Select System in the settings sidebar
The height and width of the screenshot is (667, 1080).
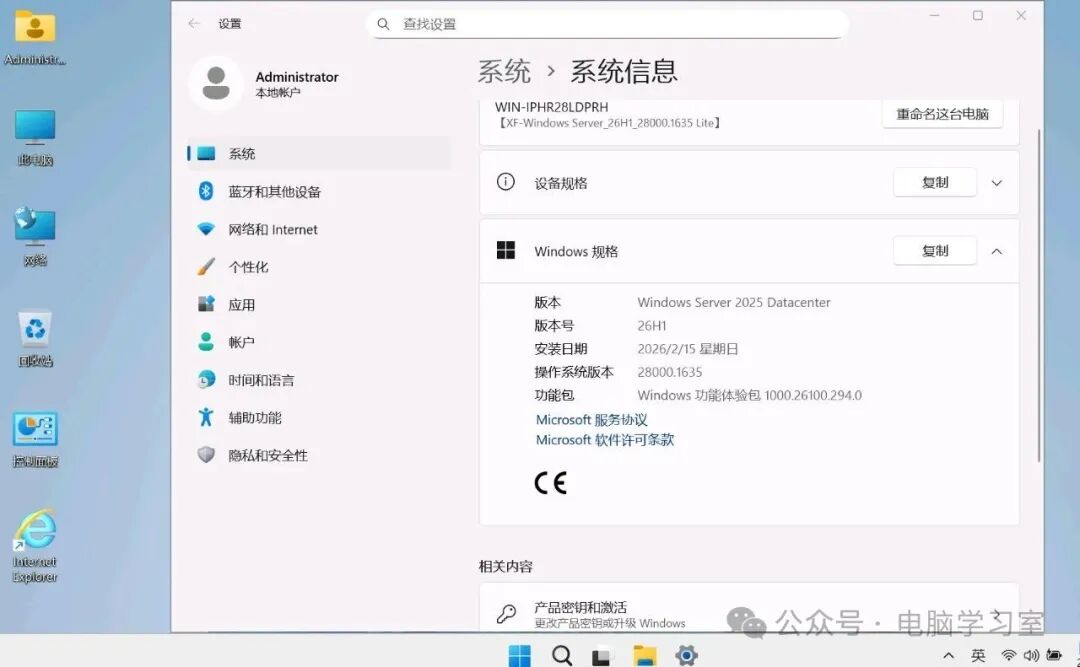coord(242,153)
